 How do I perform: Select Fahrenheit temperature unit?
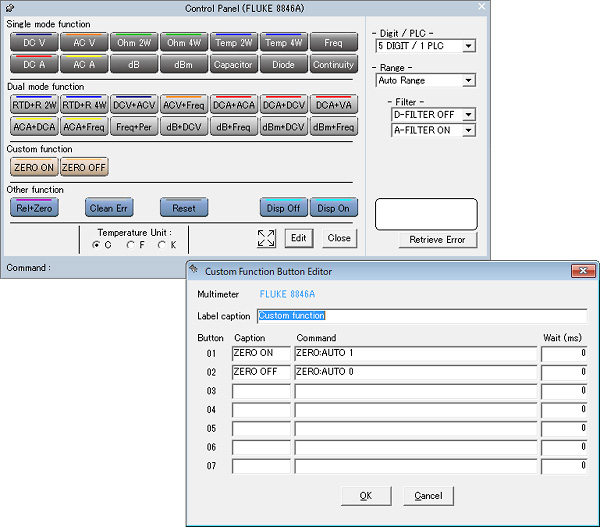[130, 246]
